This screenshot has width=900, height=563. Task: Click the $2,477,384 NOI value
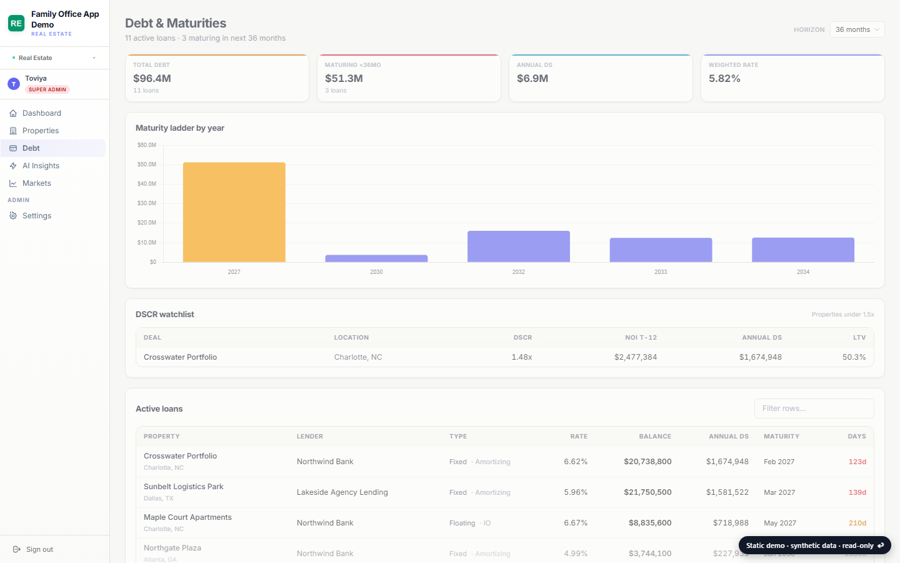pos(635,357)
